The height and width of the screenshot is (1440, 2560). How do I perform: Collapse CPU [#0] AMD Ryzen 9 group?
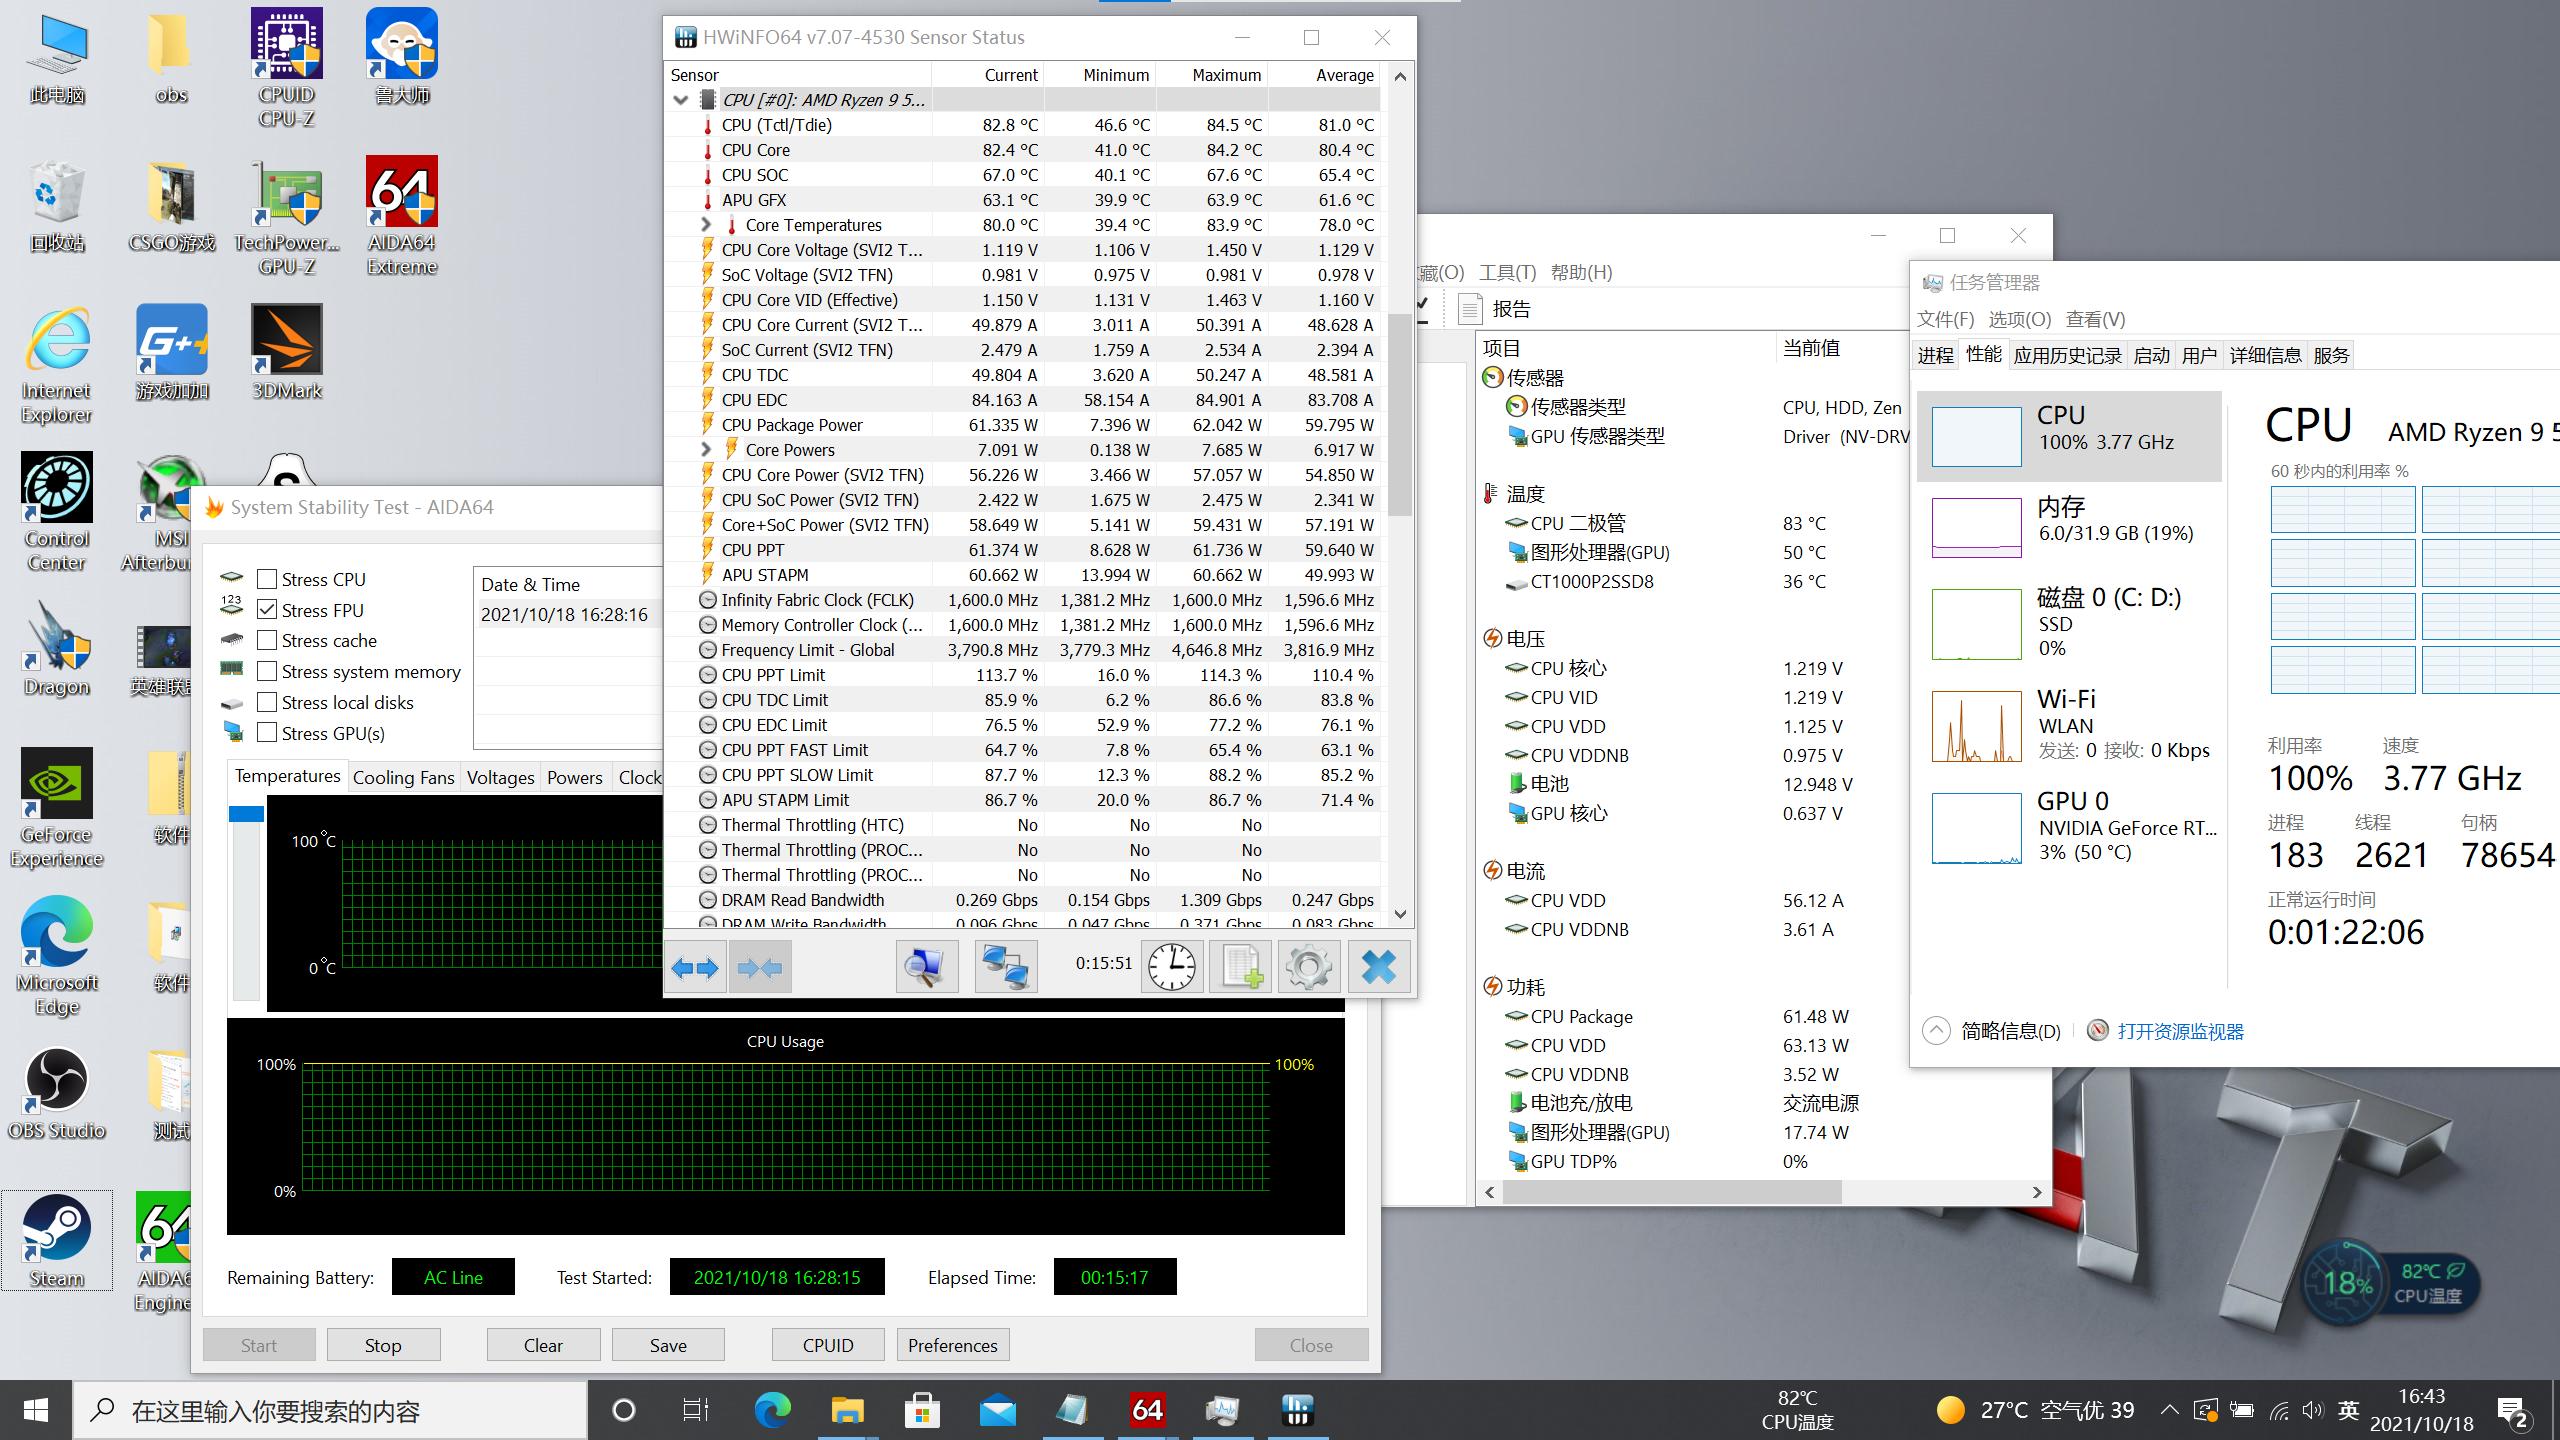(681, 100)
